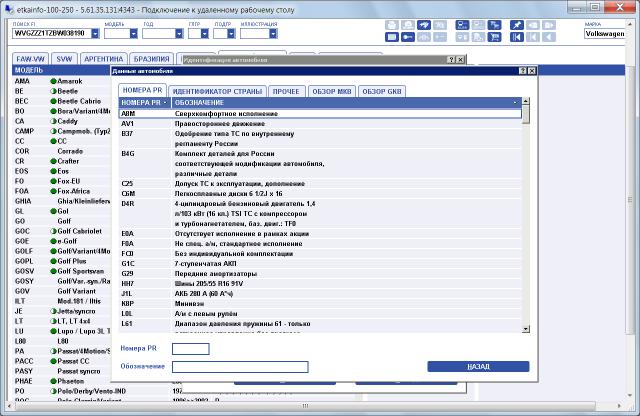The height and width of the screenshot is (416, 640).
Task: Click the pushpin toolbar icon
Action: click(x=517, y=25)
